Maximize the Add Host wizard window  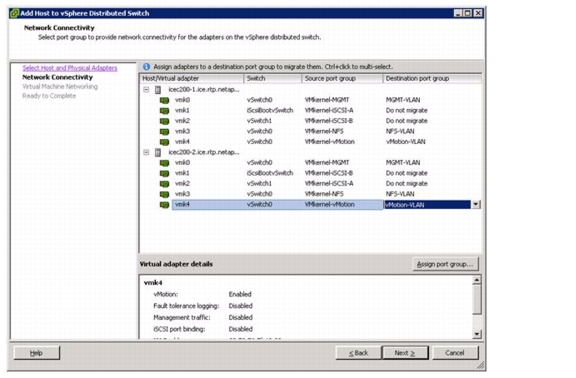(x=467, y=13)
